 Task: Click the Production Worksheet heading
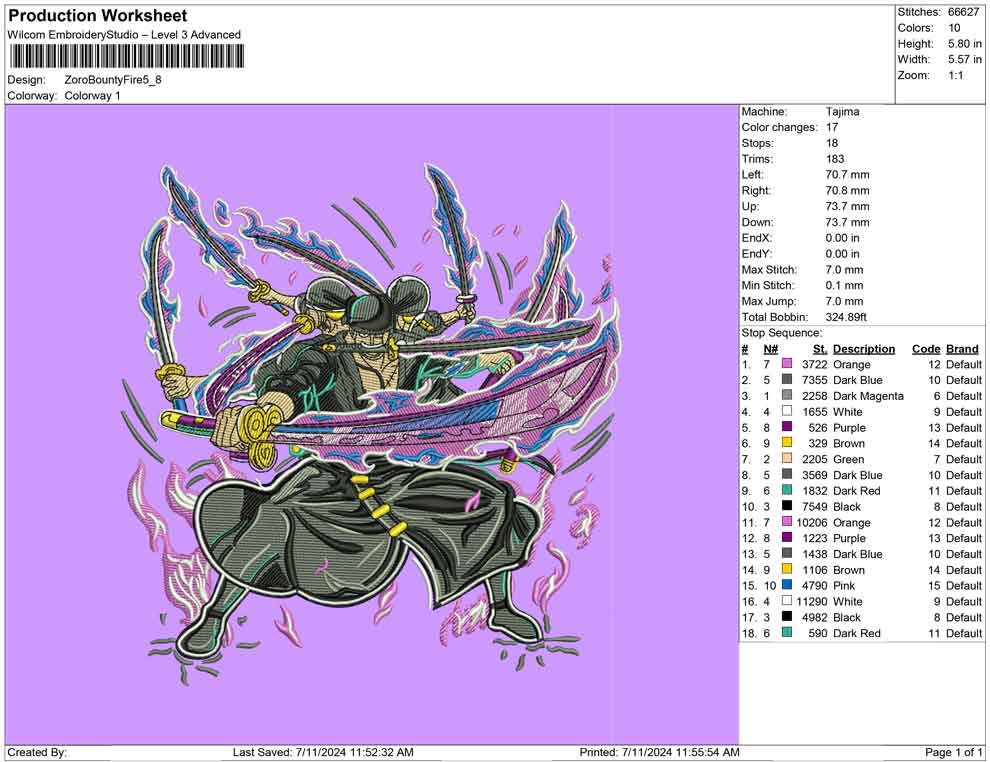tap(98, 16)
